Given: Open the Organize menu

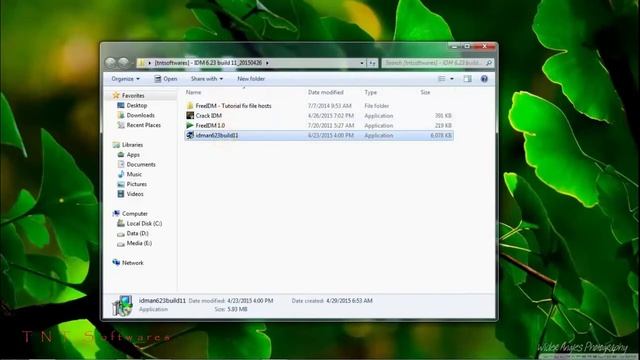Looking at the screenshot, I should (x=125, y=79).
